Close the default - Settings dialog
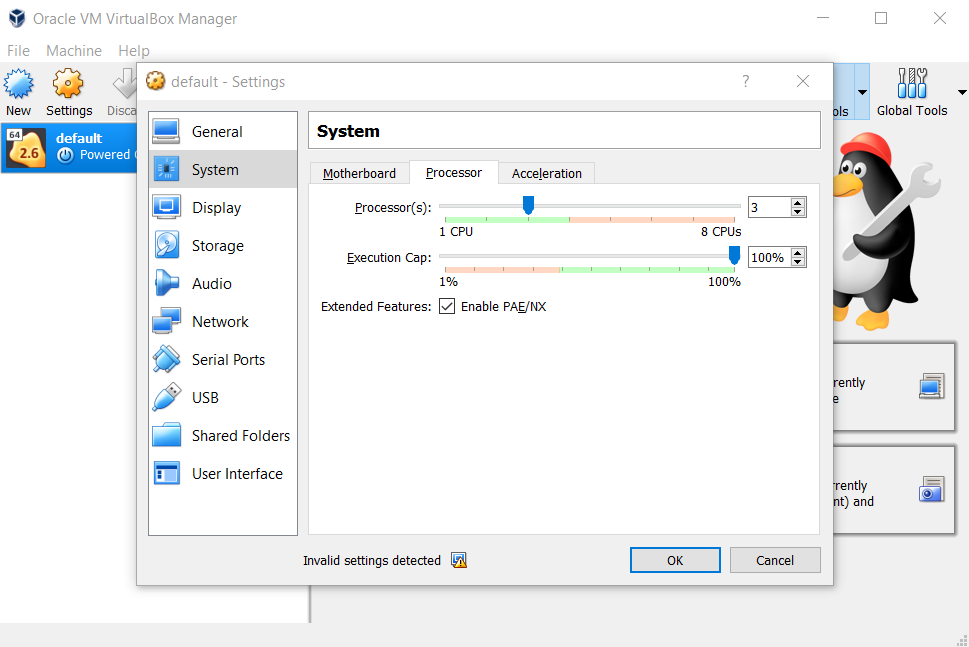The image size is (969, 647). (803, 81)
